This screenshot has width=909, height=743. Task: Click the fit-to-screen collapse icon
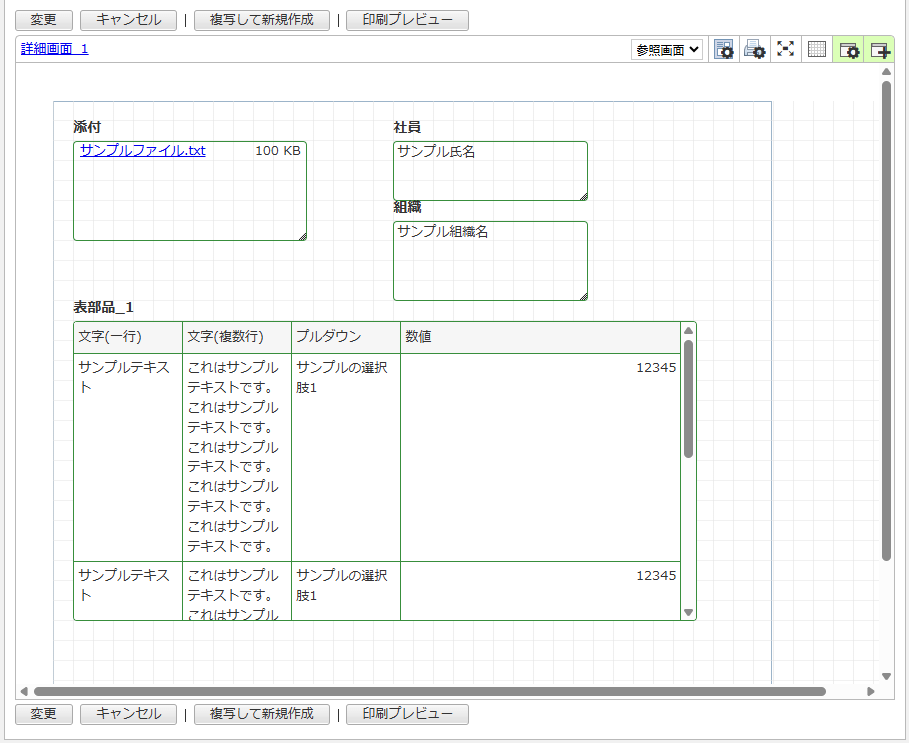786,49
